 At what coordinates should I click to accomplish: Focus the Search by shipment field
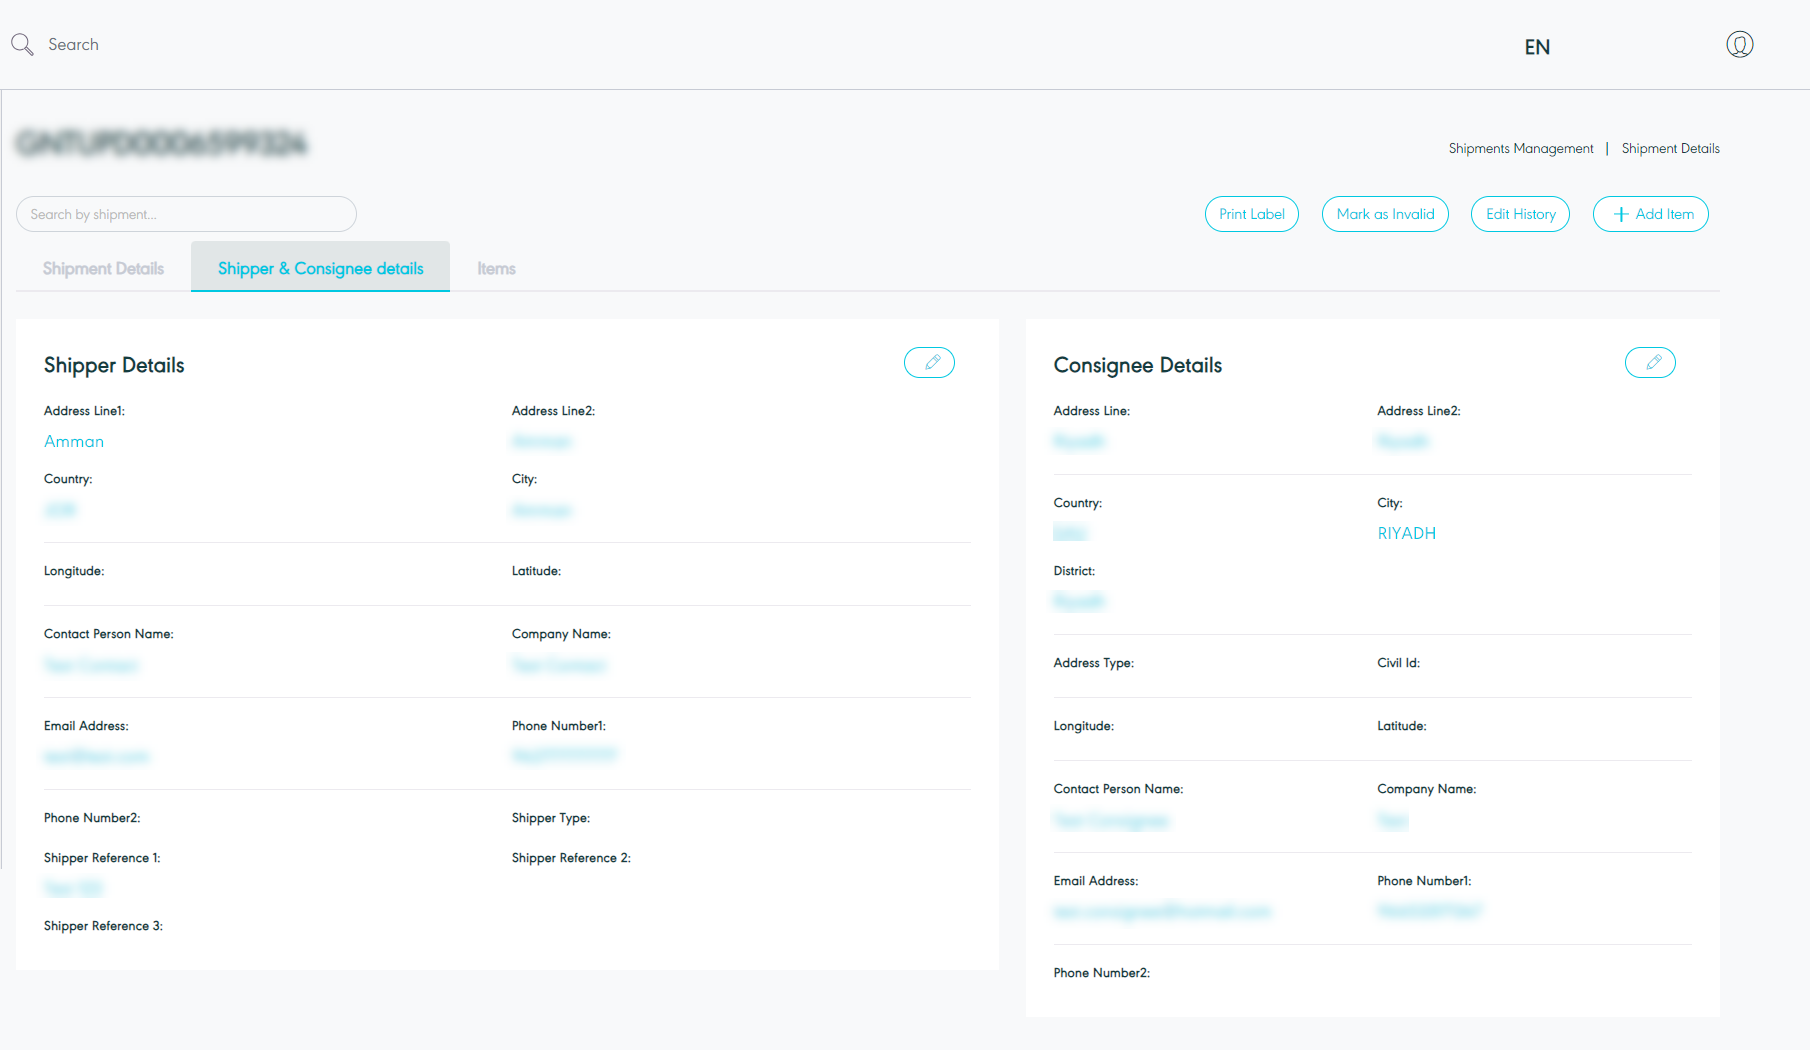[186, 214]
